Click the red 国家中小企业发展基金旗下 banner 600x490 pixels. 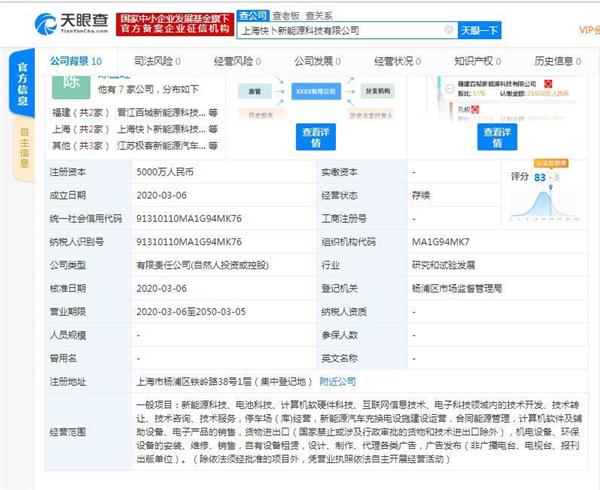pyautogui.click(x=175, y=24)
